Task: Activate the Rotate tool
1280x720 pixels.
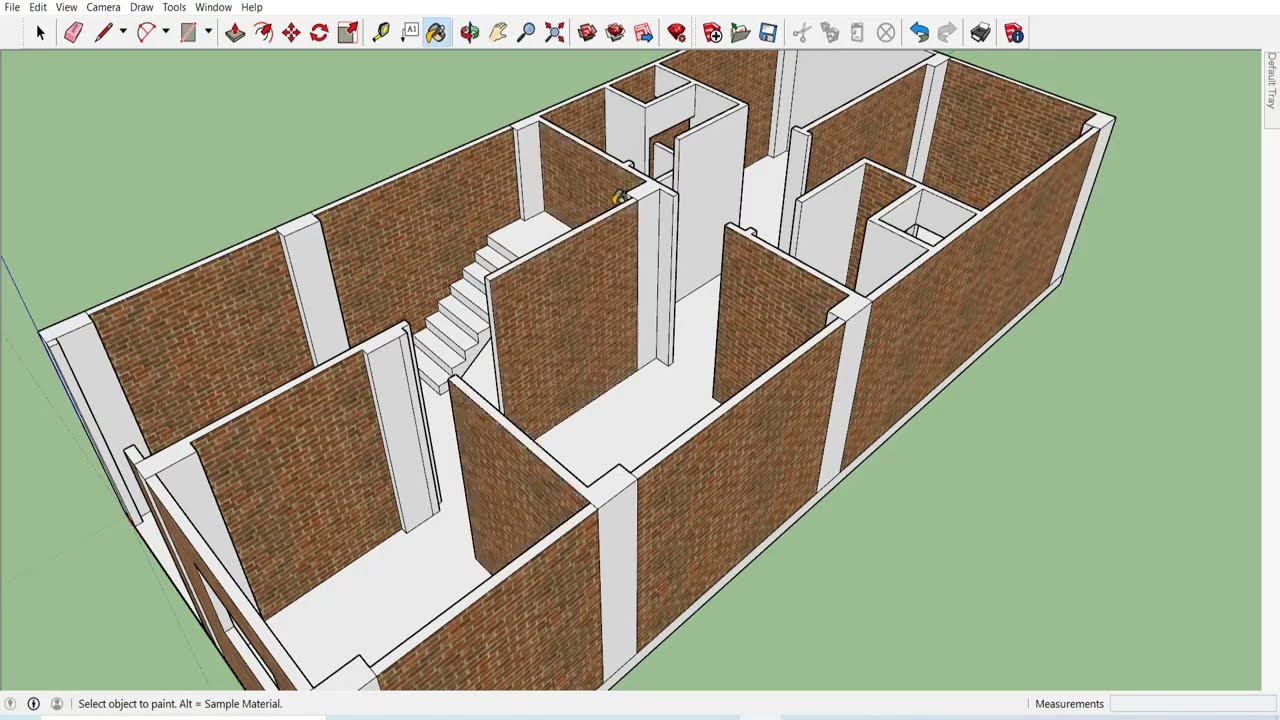Action: tap(319, 33)
